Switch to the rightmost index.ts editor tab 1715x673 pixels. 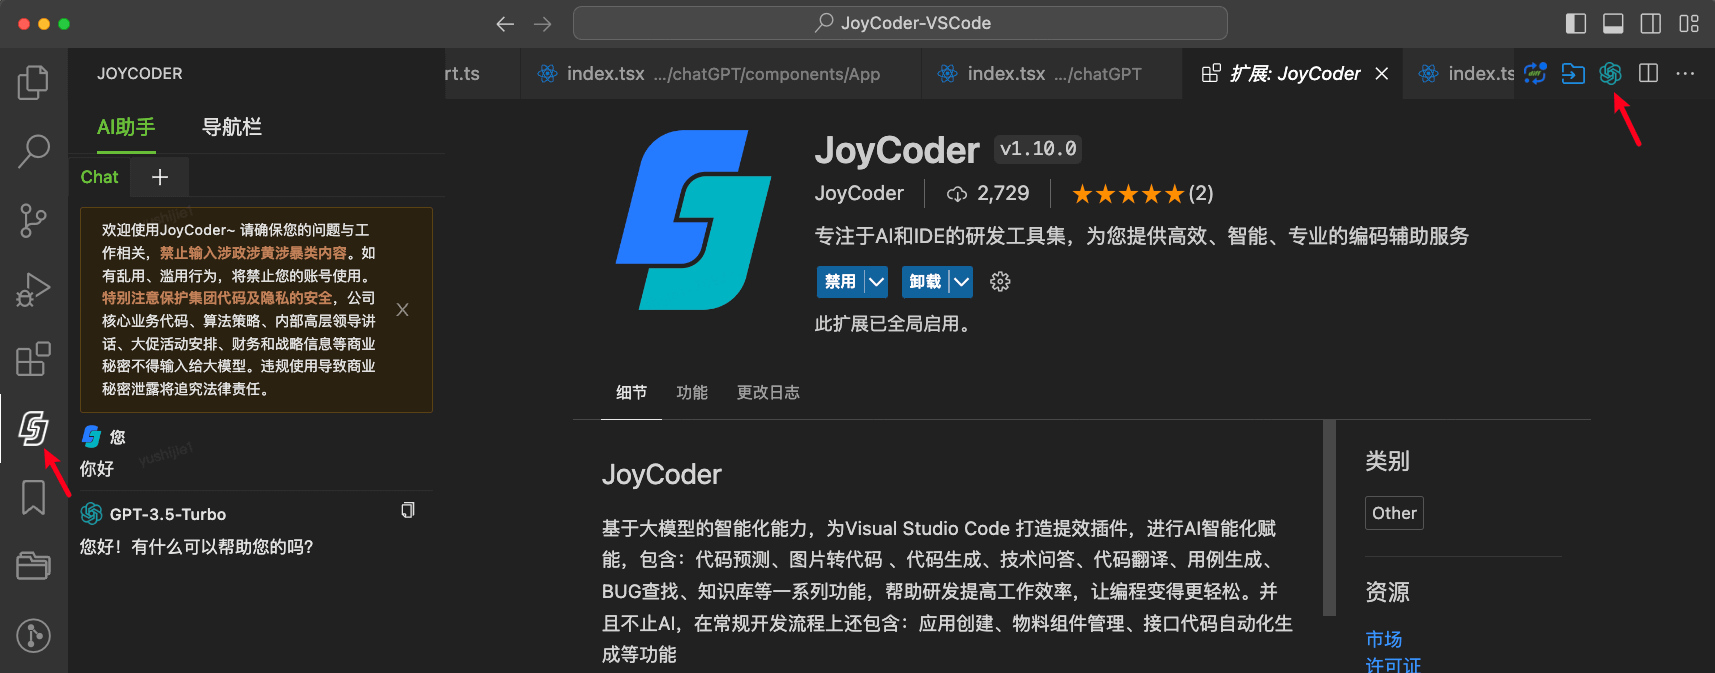click(x=1460, y=74)
